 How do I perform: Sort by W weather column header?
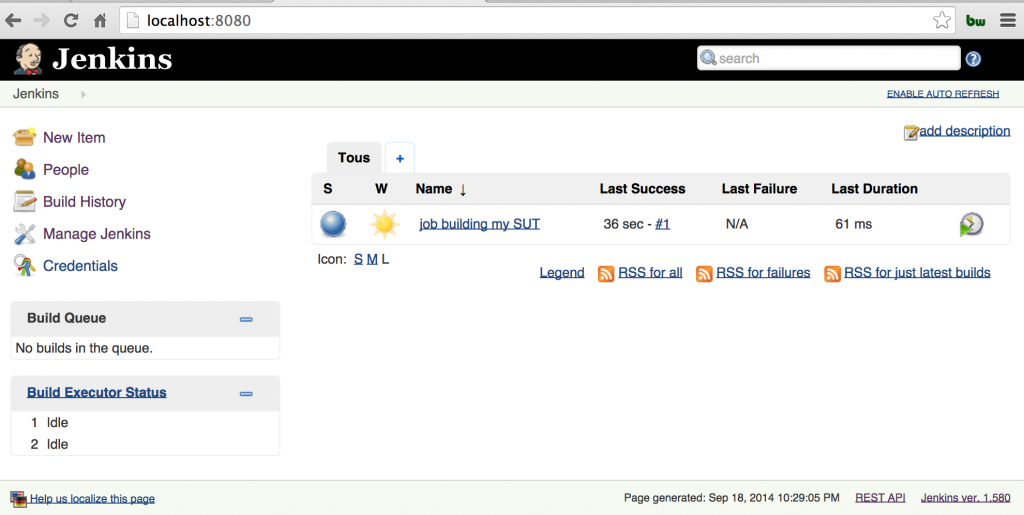pyautogui.click(x=381, y=189)
